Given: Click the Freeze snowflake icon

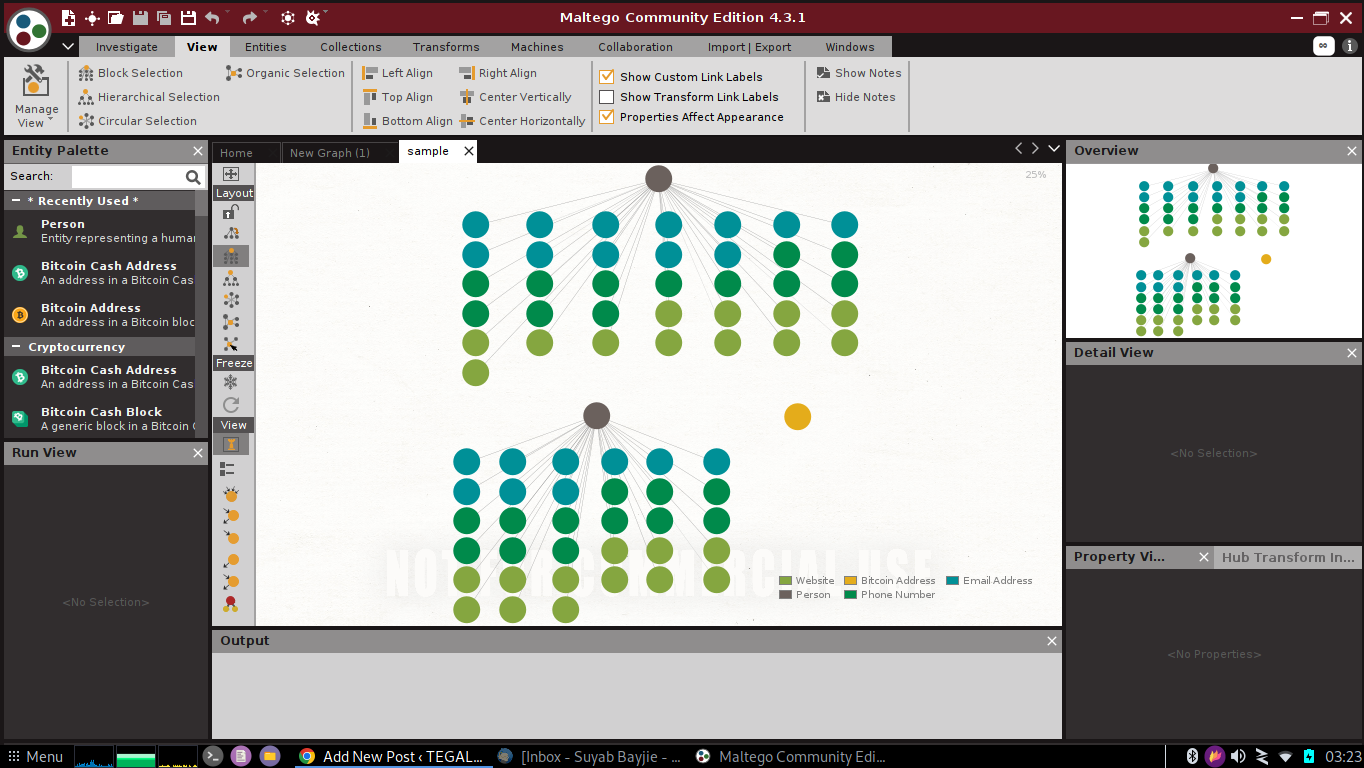Looking at the screenshot, I should point(232,381).
